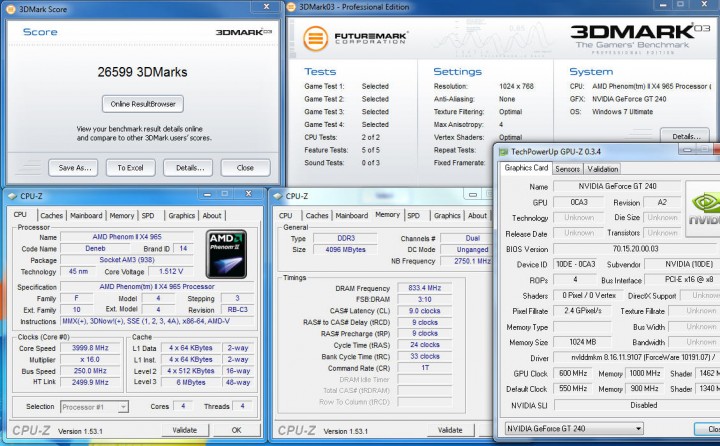Click right CPU-Z title bar icon

pyautogui.click(x=277, y=196)
